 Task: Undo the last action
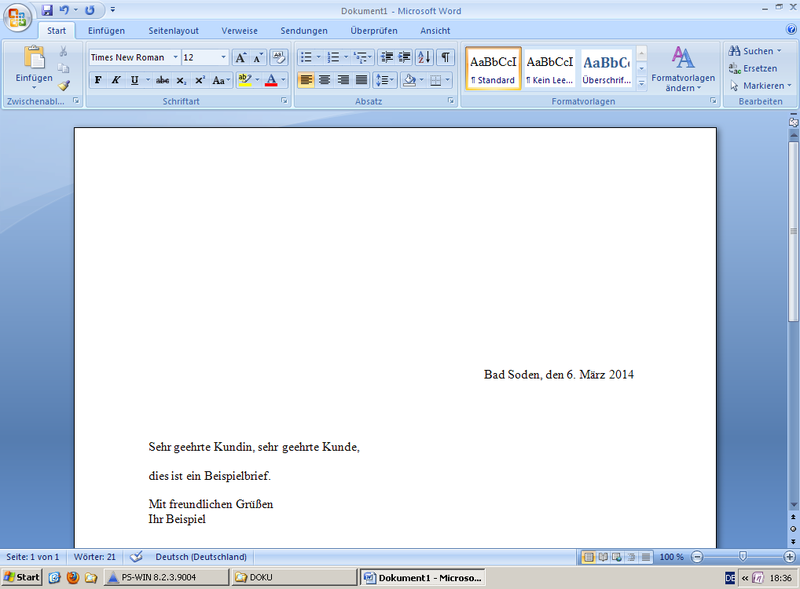(x=64, y=10)
